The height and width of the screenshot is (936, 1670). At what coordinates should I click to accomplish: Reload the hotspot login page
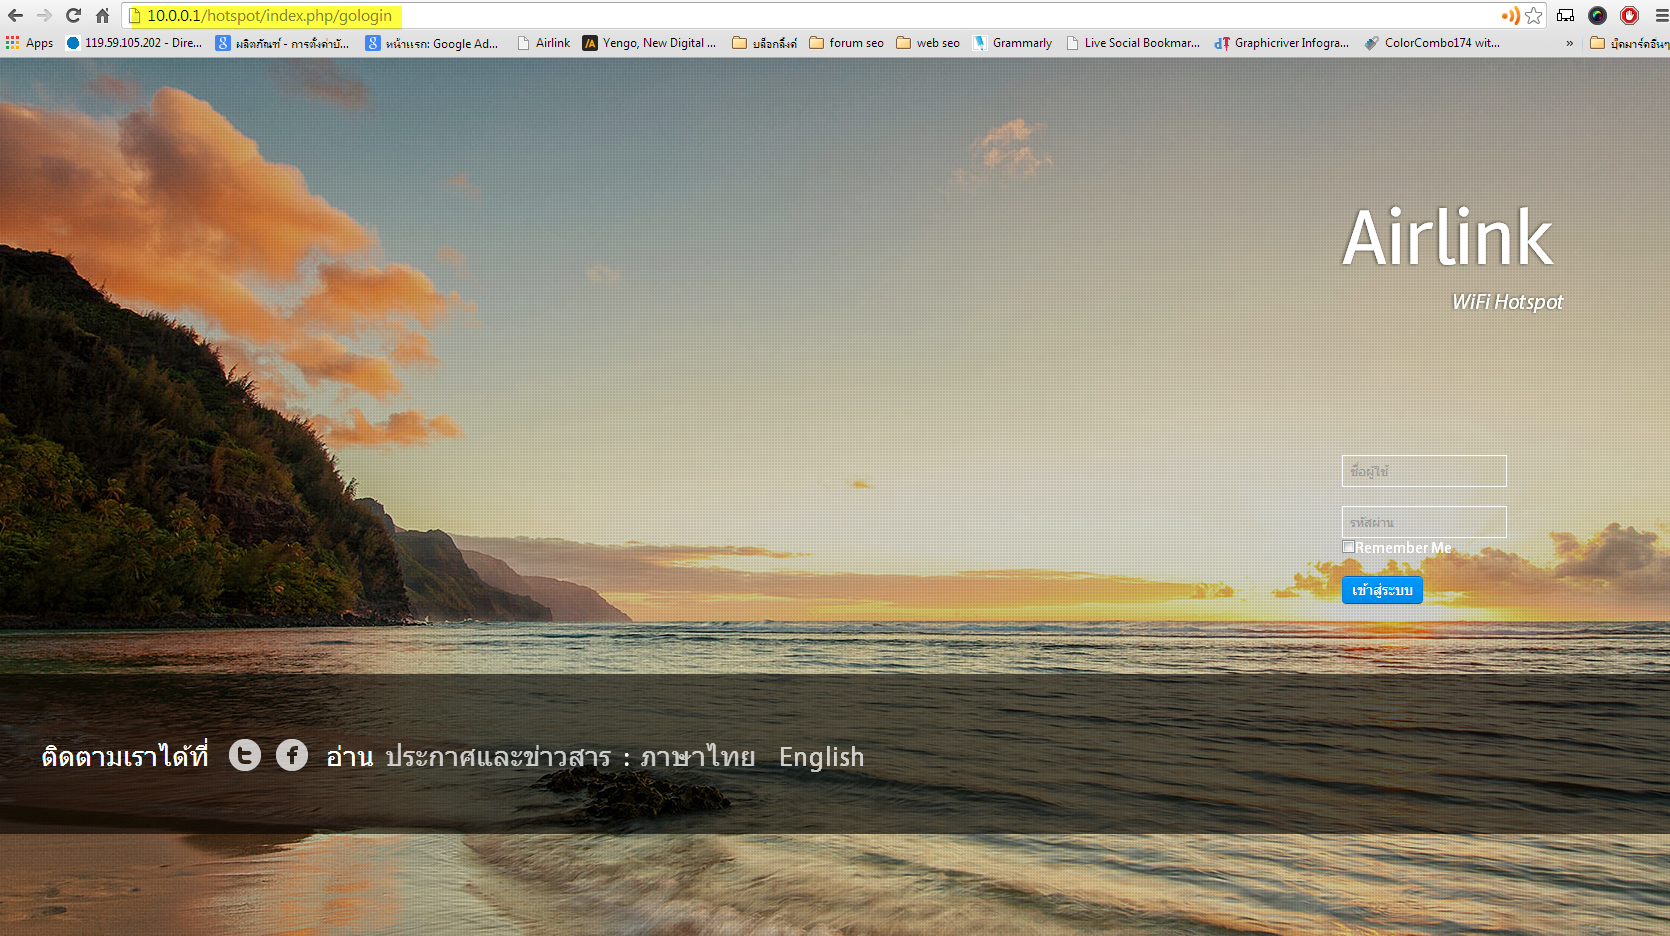[73, 15]
